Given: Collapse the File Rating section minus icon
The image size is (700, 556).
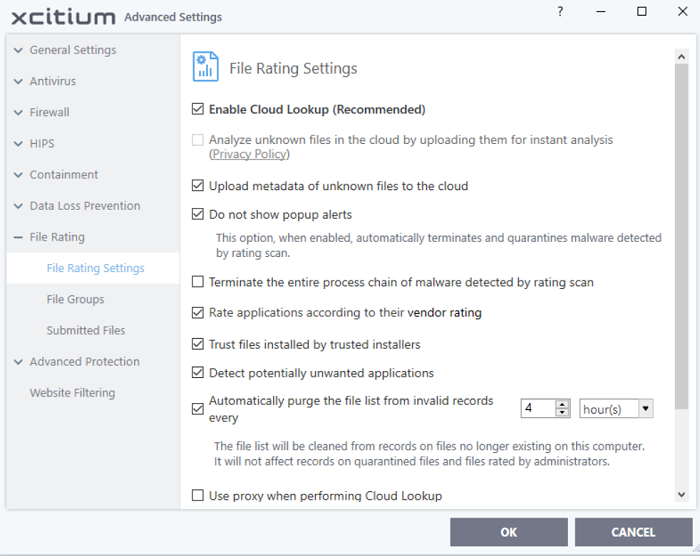Looking at the screenshot, I should (x=18, y=238).
